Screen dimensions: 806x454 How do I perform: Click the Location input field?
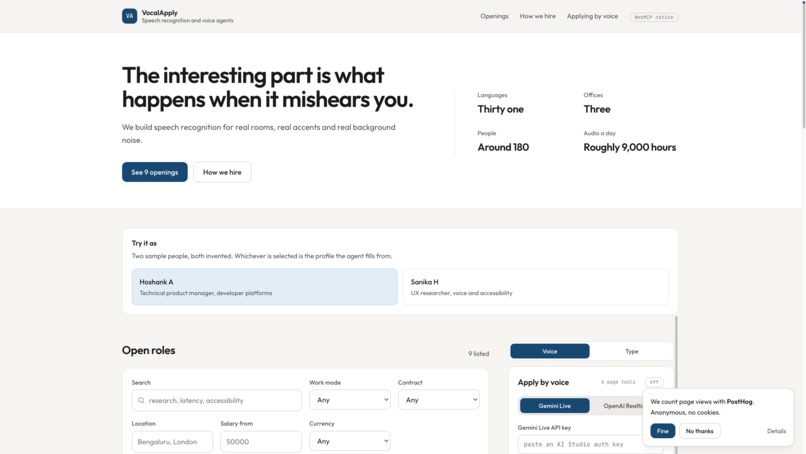pos(172,442)
